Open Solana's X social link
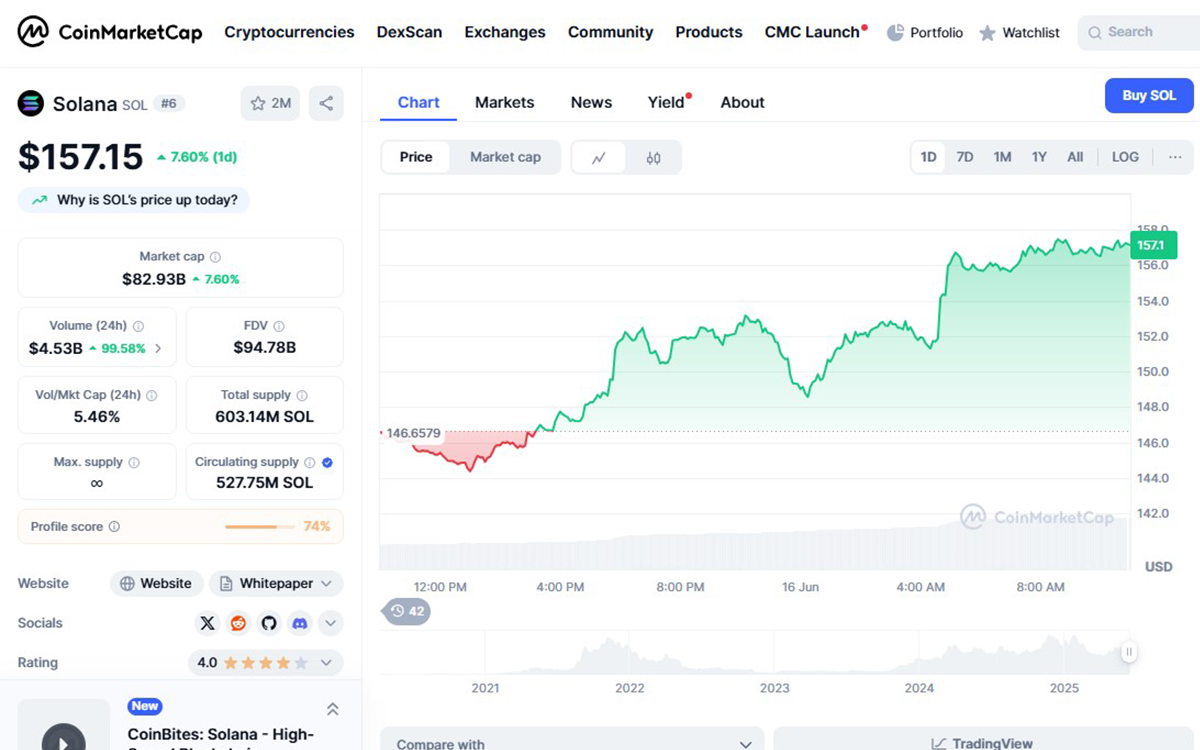1200x750 pixels. pos(207,623)
